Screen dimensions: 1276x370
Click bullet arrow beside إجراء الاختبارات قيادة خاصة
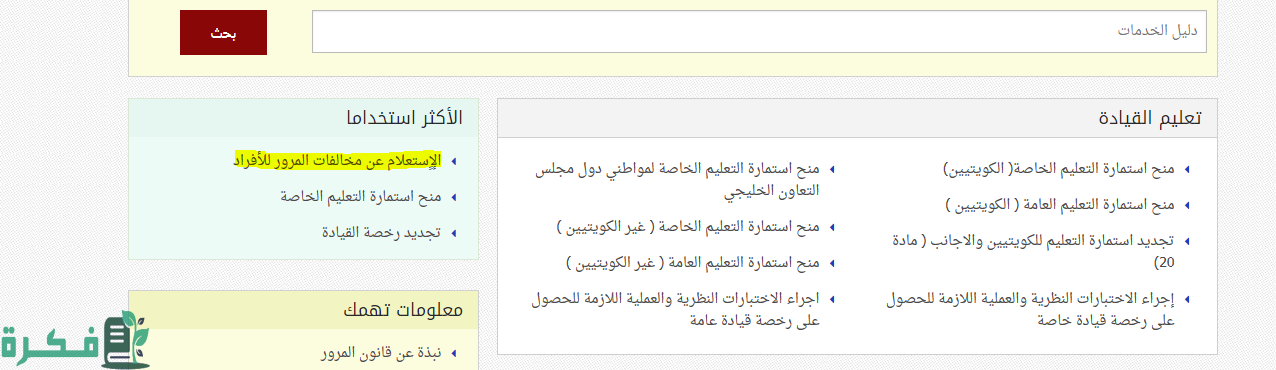1187,299
